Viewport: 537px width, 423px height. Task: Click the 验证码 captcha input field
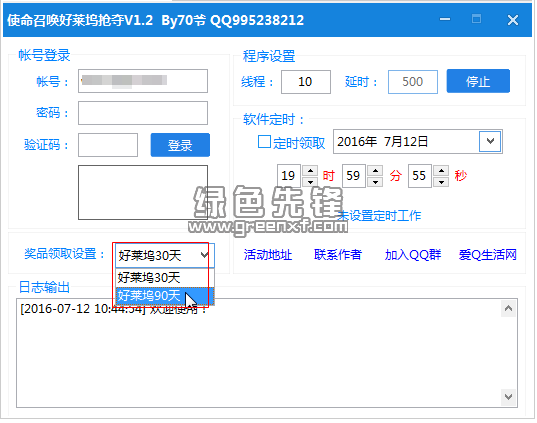(x=108, y=145)
